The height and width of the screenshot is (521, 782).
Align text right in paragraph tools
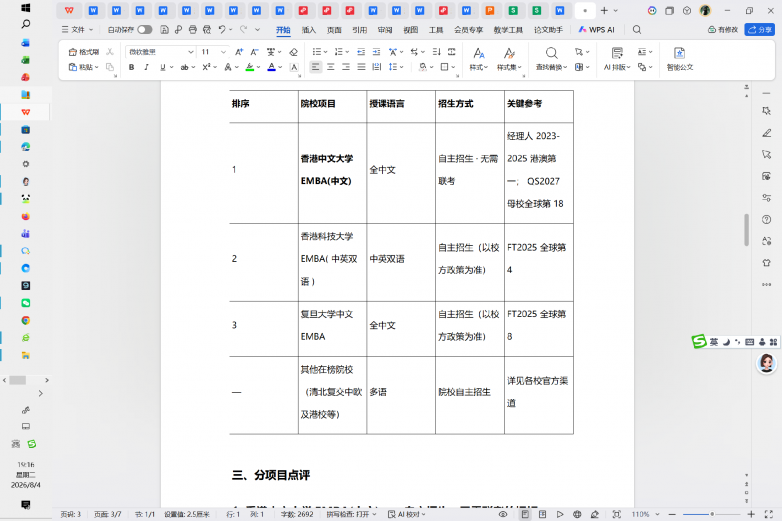click(x=346, y=67)
